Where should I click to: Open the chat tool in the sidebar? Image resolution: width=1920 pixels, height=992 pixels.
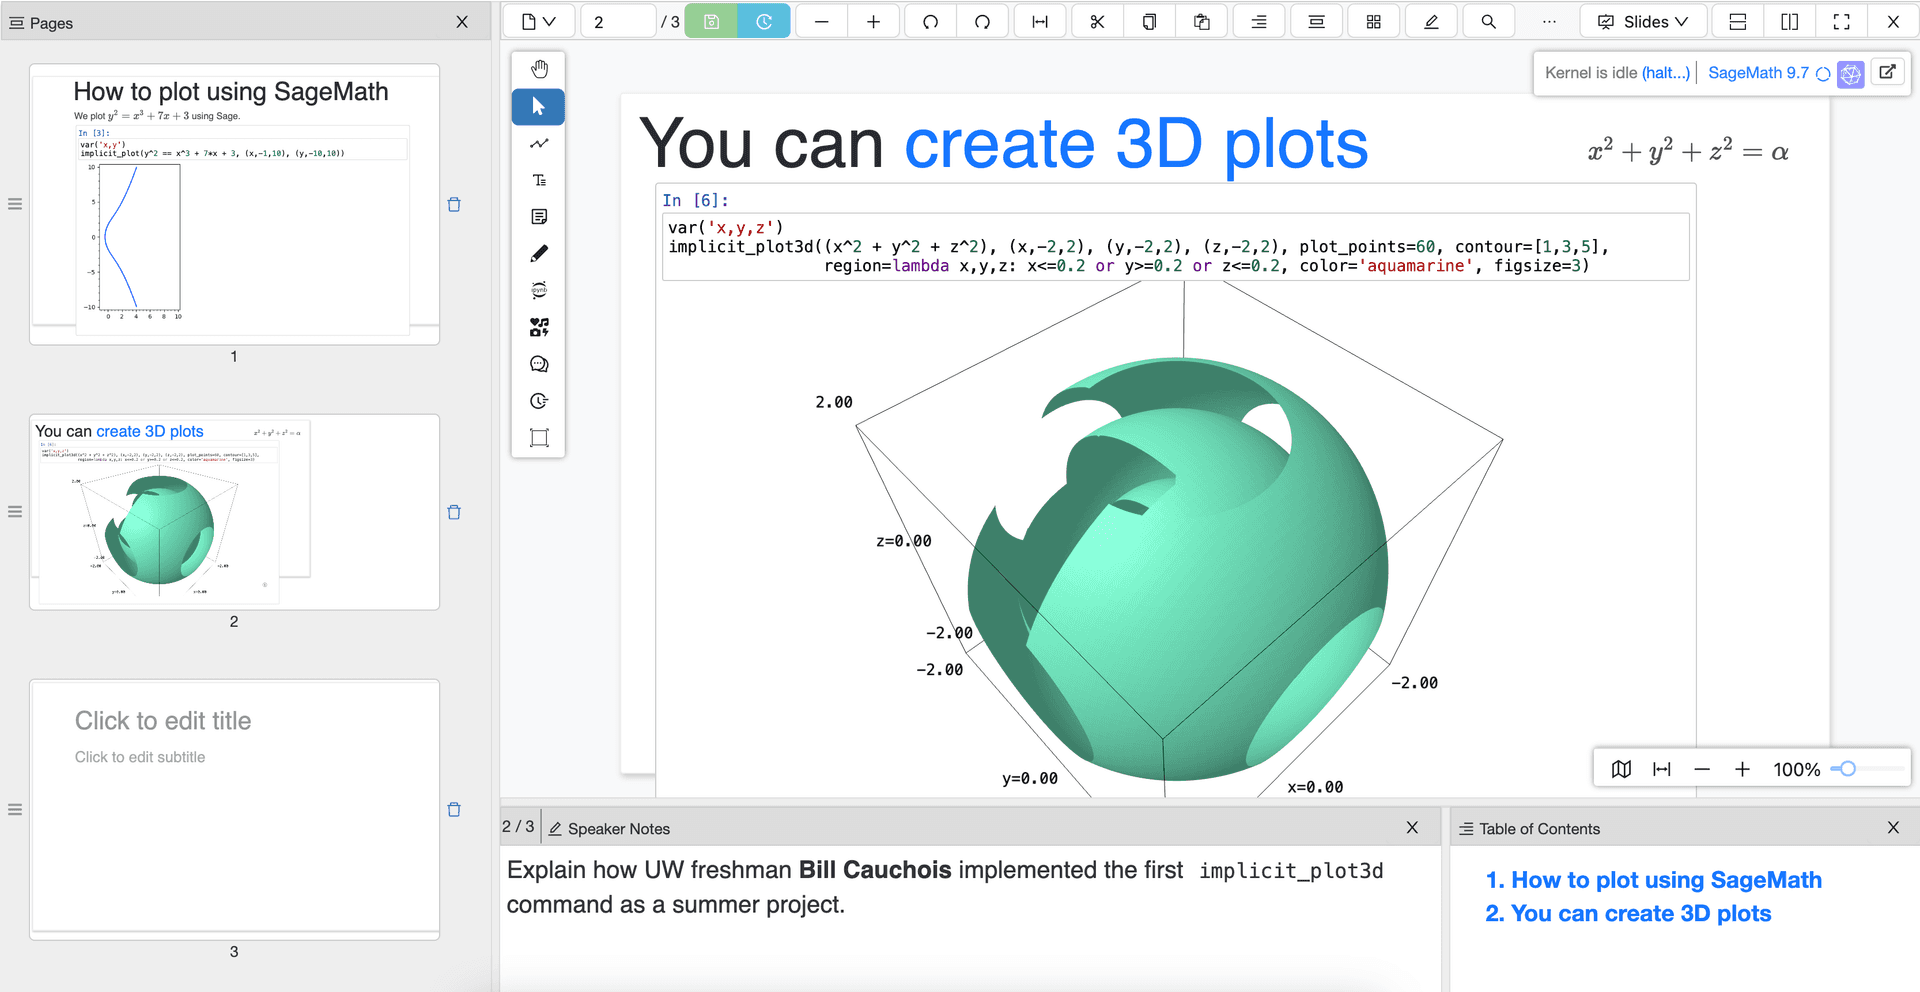coord(539,364)
